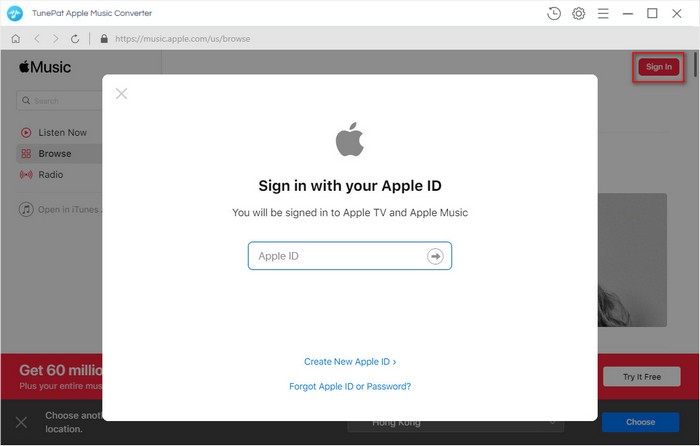Click Open in iTunes link
700x446 pixels.
(x=60, y=209)
